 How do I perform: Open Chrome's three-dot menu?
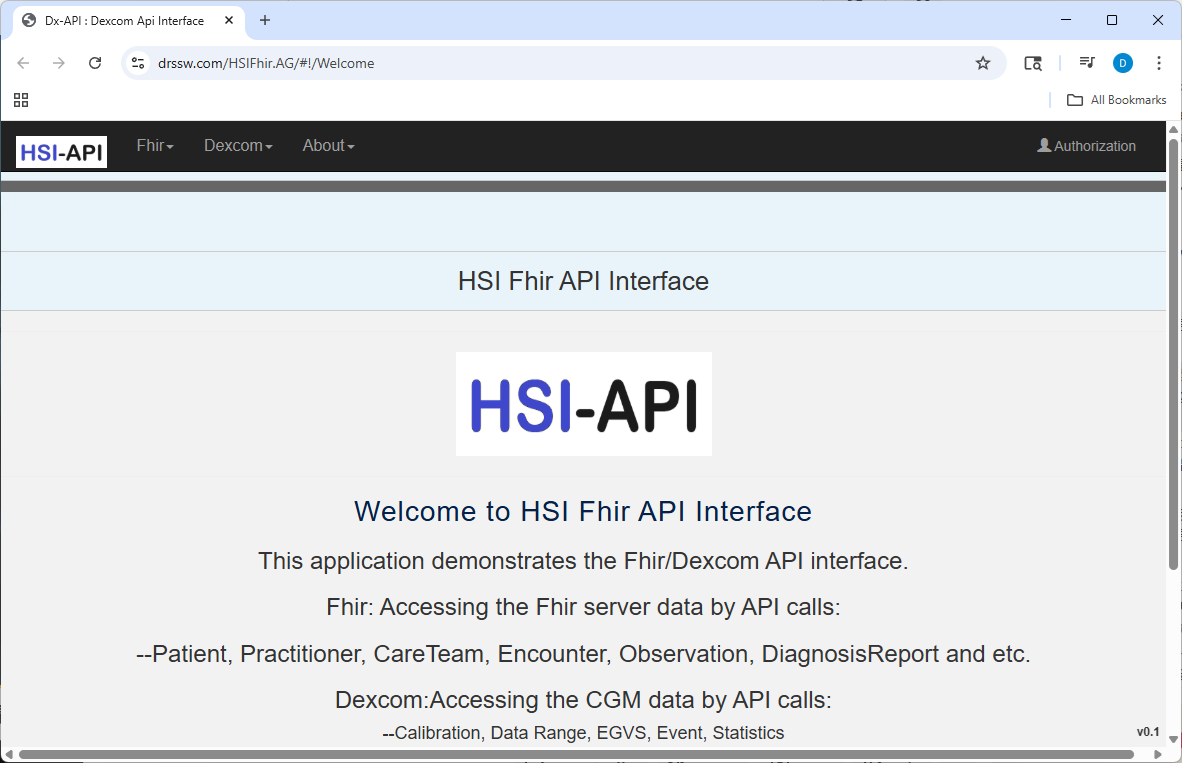1159,63
